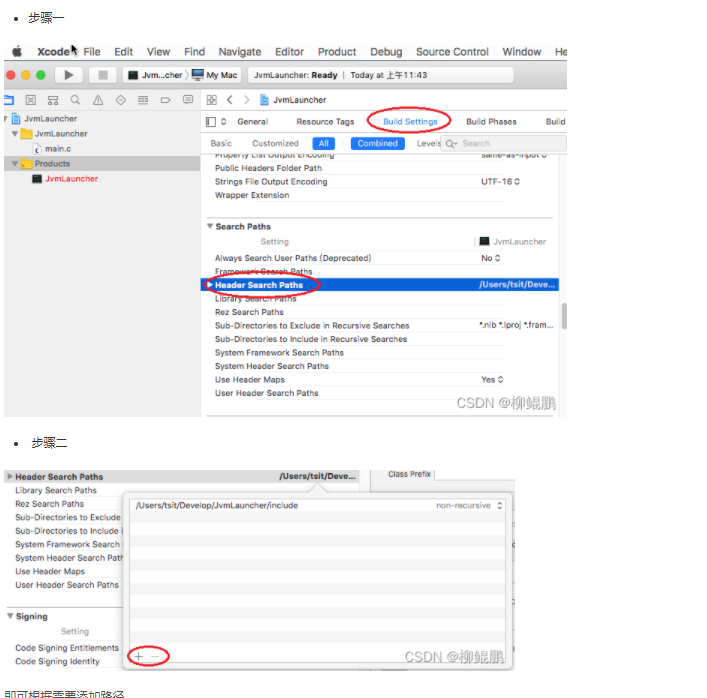Open the Source Control menu
The image size is (707, 698).
452,52
